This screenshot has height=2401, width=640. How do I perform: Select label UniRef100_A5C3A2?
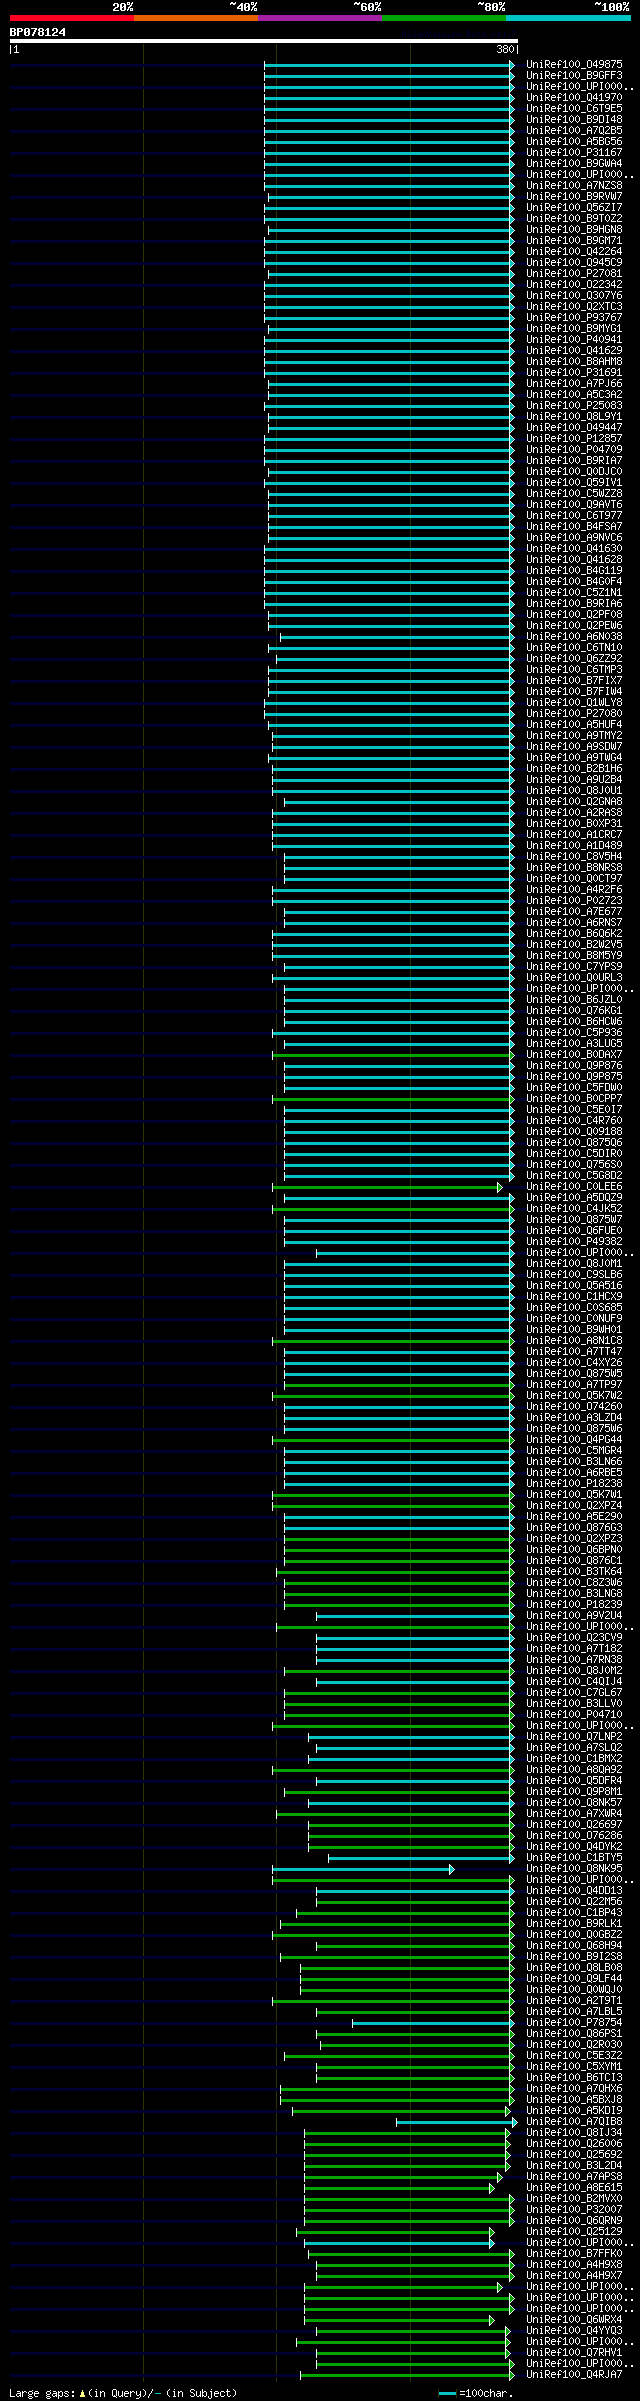574,394
